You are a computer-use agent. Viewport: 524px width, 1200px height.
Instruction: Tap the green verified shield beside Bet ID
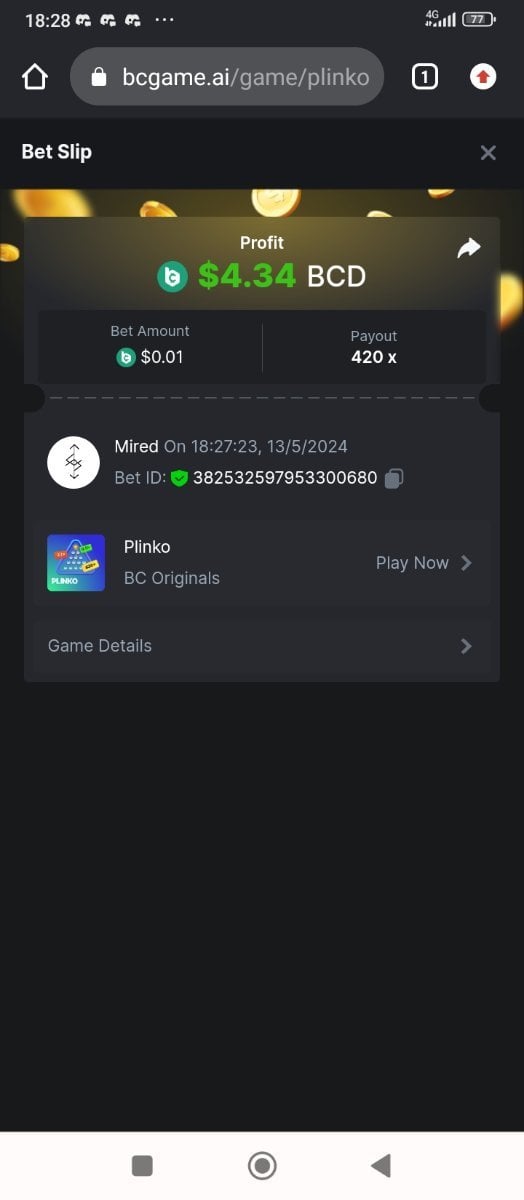pyautogui.click(x=179, y=478)
